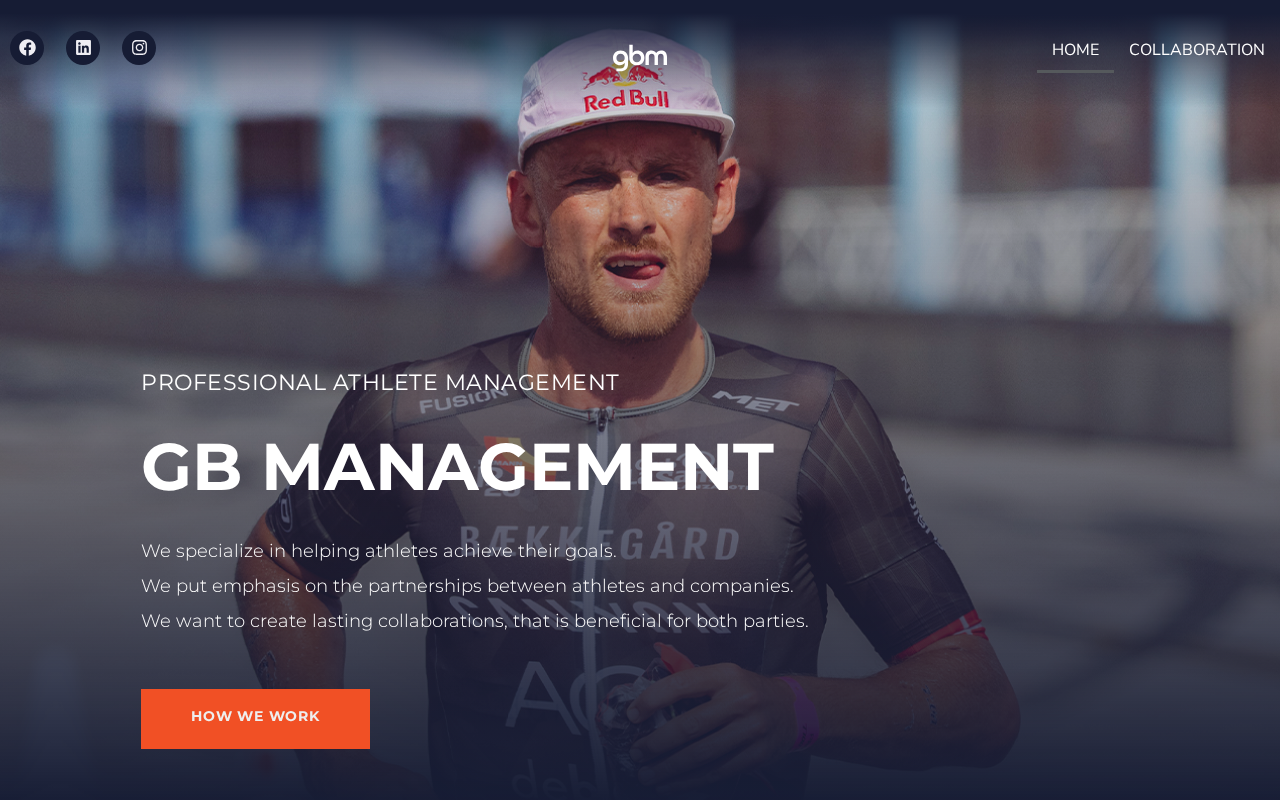Open the Instagram social icon
Image resolution: width=1280 pixels, height=800 pixels.
(139, 48)
